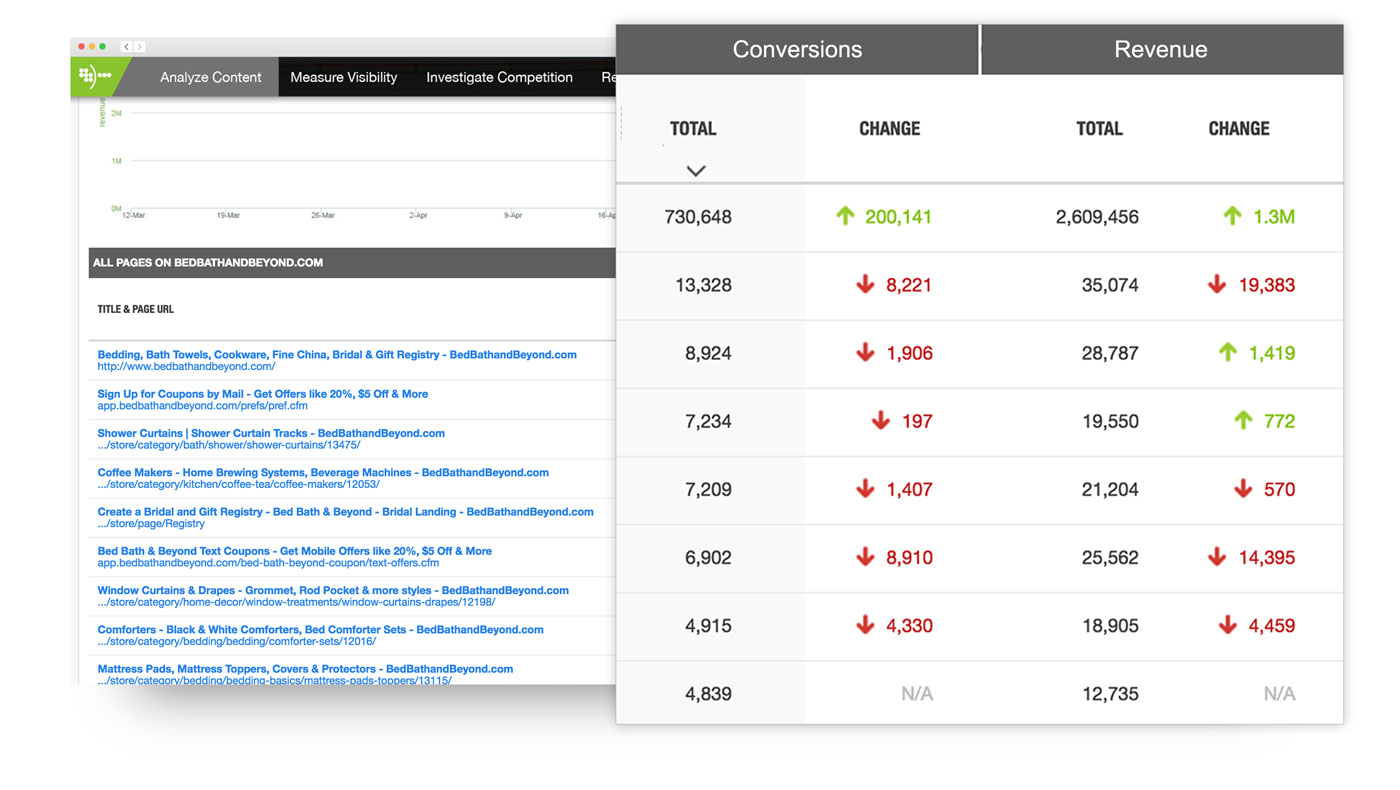
Task: Click the Conversions CHANGE column header
Action: click(890, 129)
